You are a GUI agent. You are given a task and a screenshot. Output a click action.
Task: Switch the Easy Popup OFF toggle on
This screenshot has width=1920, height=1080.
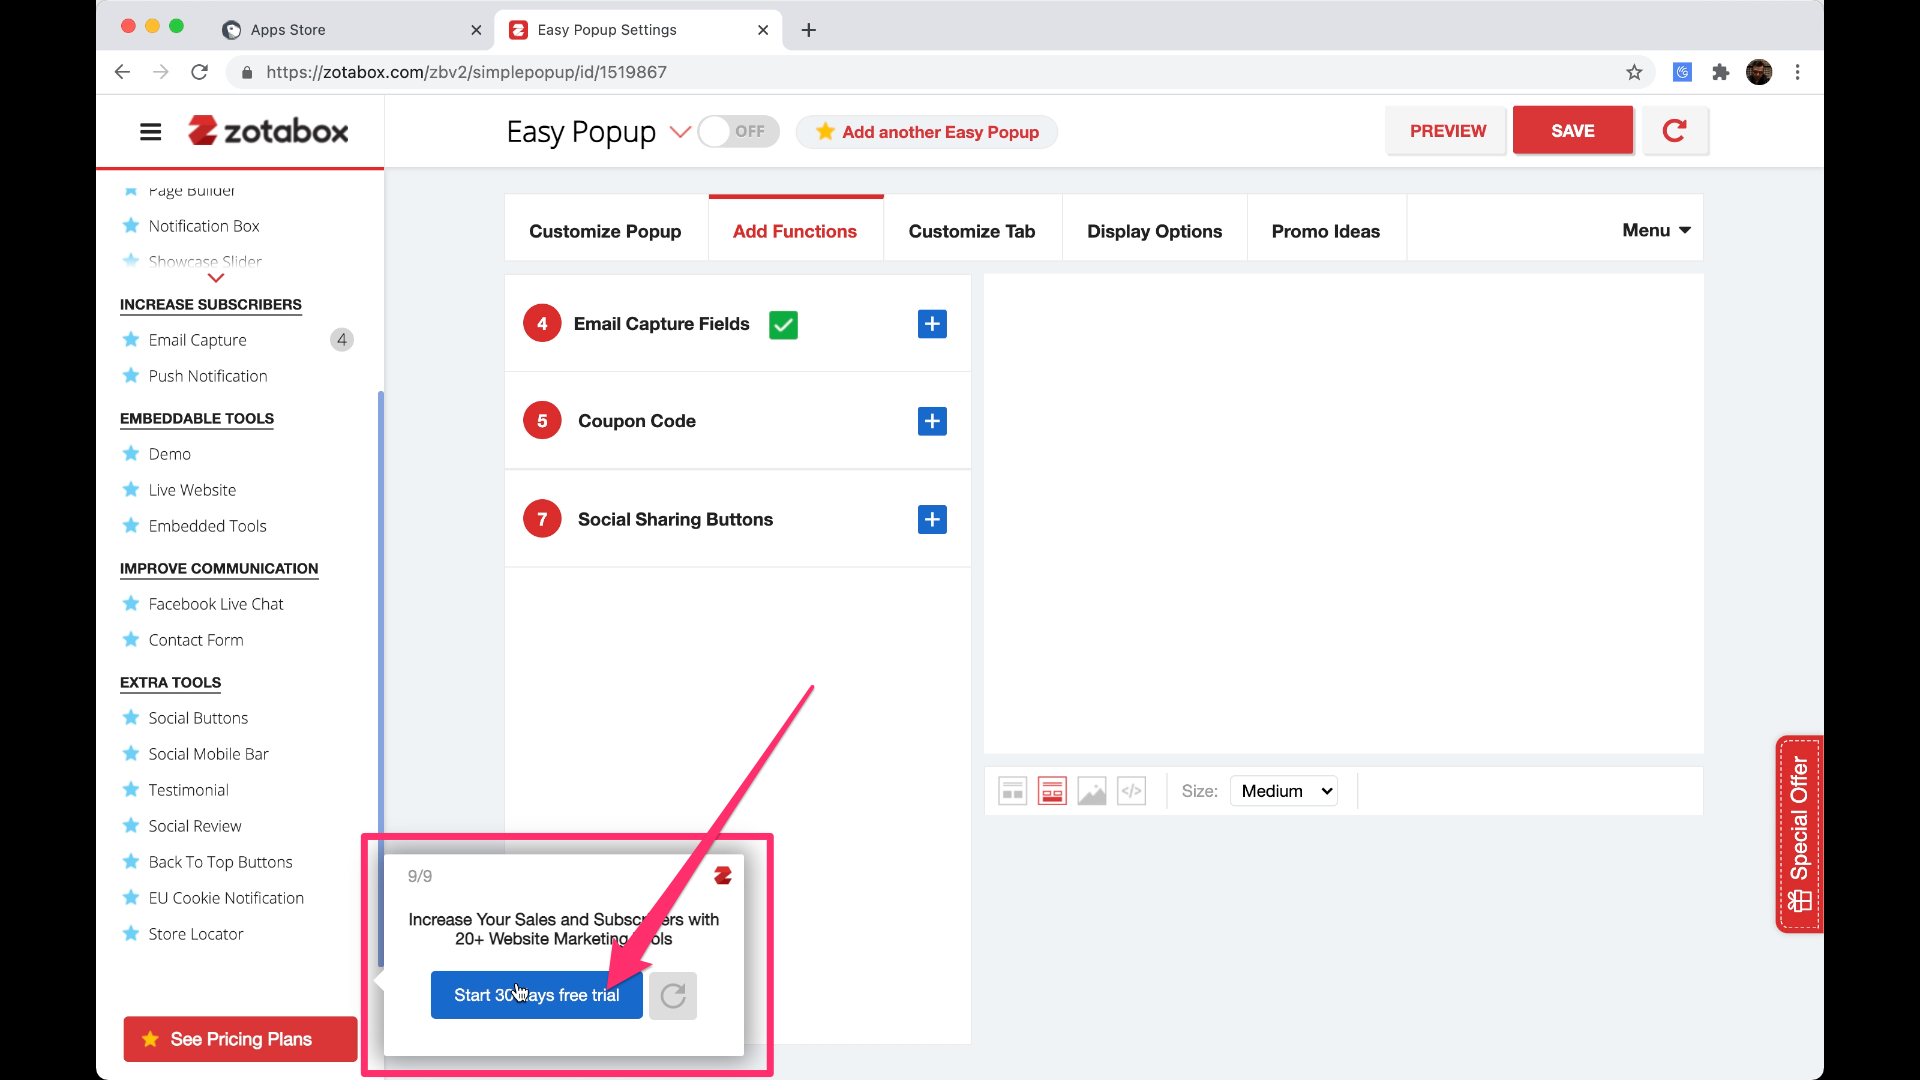coord(738,131)
